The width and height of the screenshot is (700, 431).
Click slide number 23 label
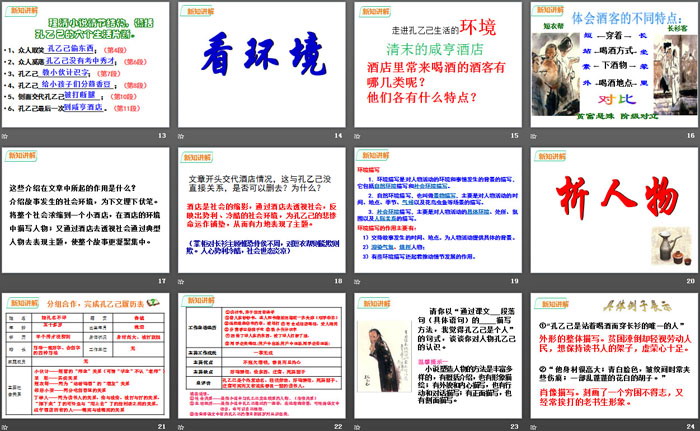tap(514, 427)
